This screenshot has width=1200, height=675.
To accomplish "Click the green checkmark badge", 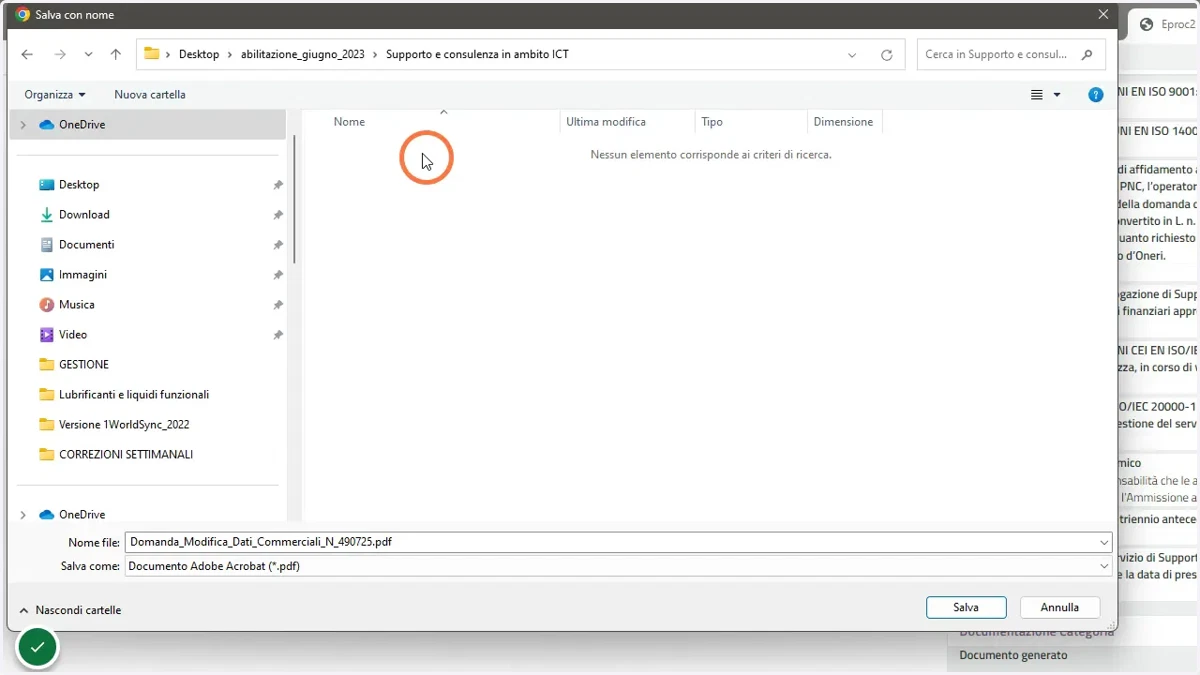I will [x=37, y=648].
